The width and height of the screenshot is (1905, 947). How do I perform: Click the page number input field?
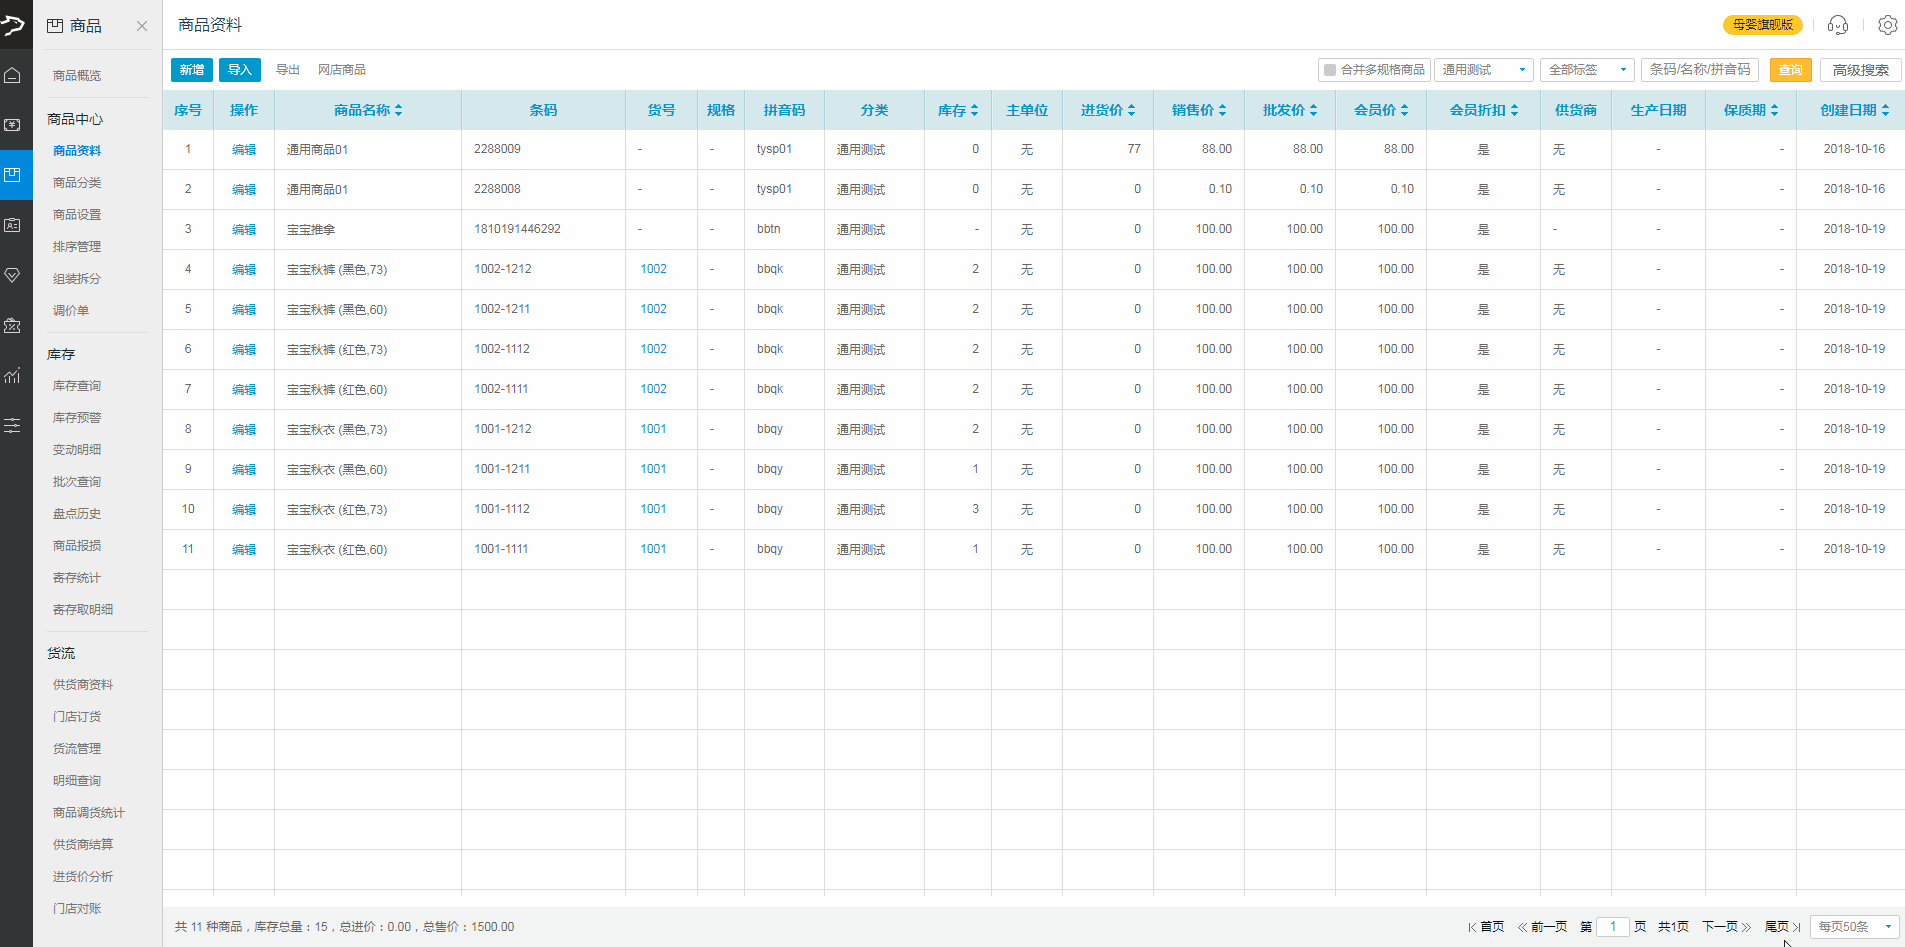1613,927
